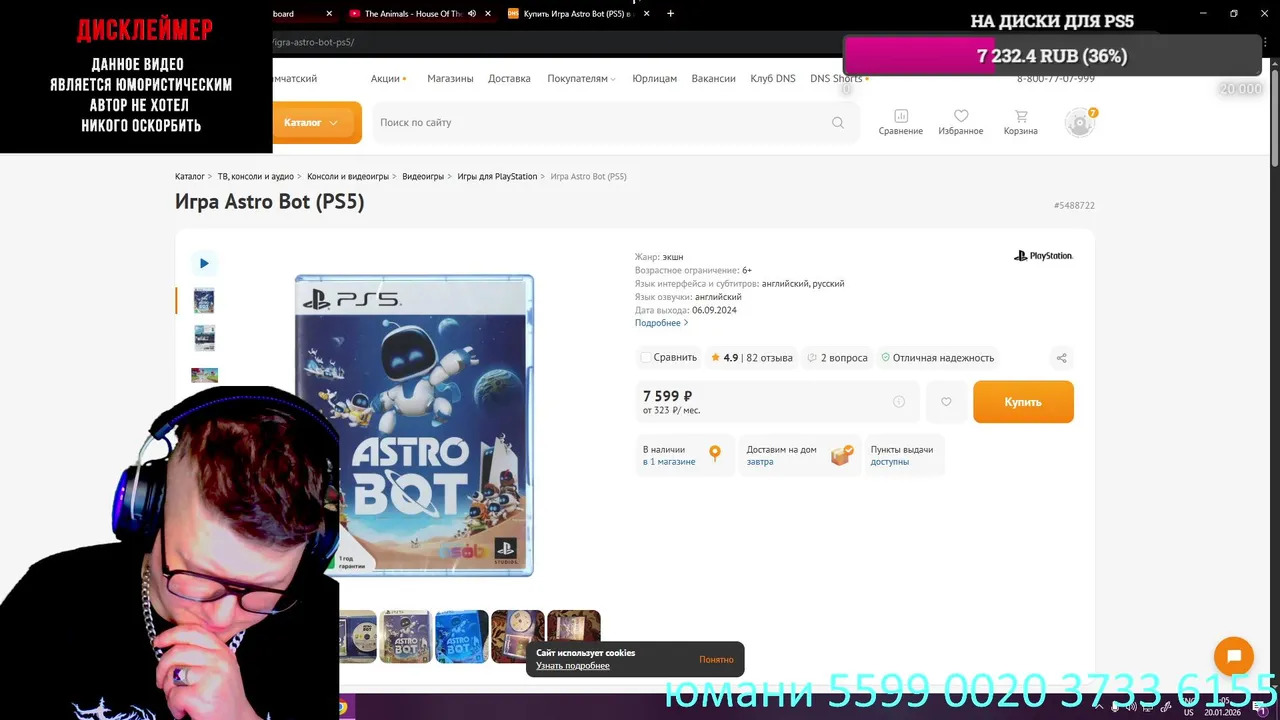
Task: Click the speaker icon on YouTube tab
Action: pyautogui.click(x=472, y=14)
